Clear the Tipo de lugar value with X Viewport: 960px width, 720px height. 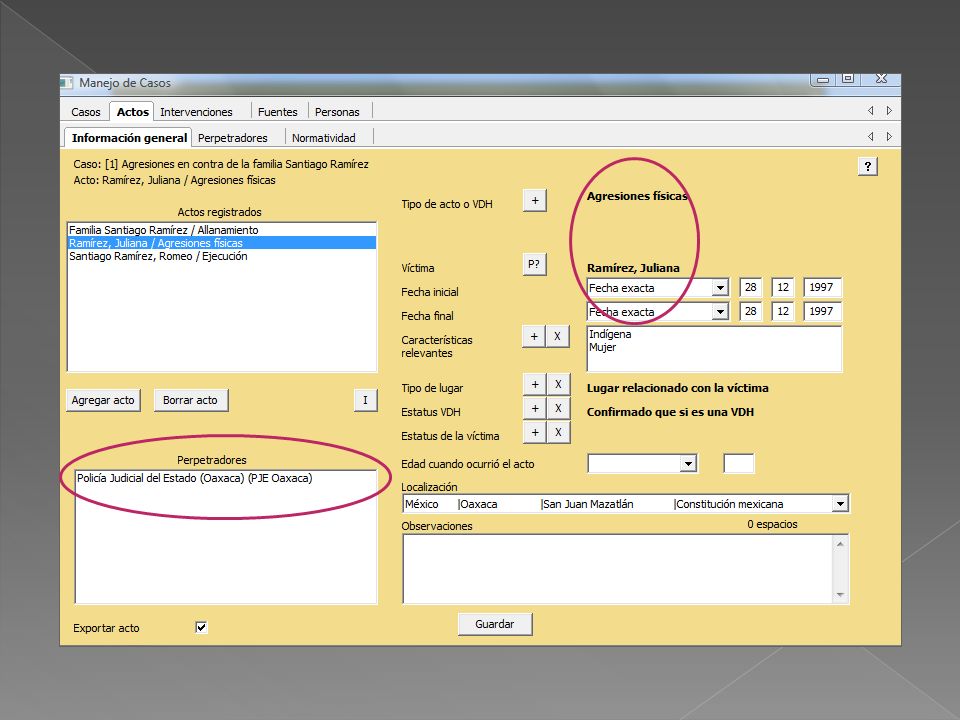tap(558, 384)
